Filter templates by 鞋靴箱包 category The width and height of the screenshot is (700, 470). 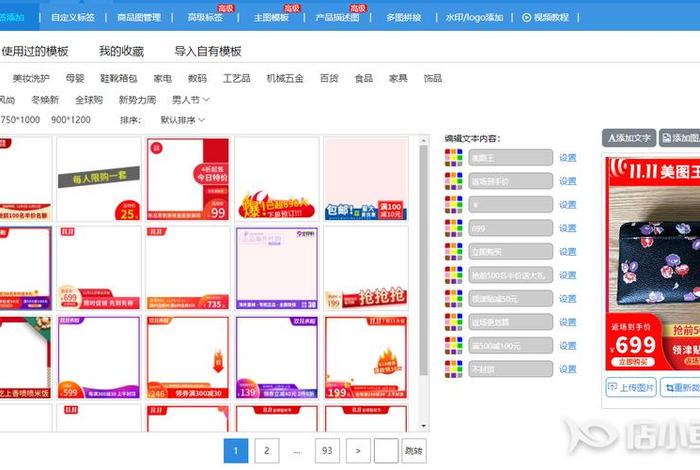[119, 79]
